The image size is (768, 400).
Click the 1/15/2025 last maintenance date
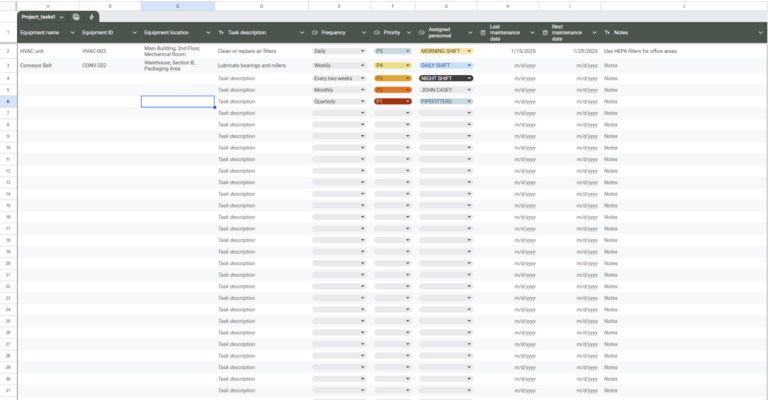(523, 51)
